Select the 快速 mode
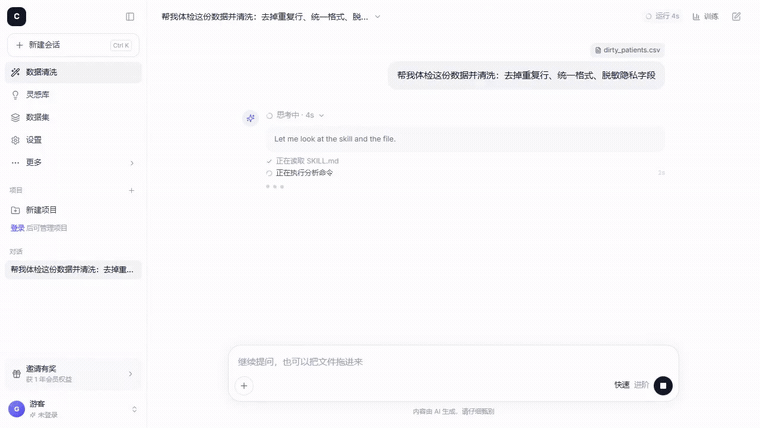 (x=622, y=385)
